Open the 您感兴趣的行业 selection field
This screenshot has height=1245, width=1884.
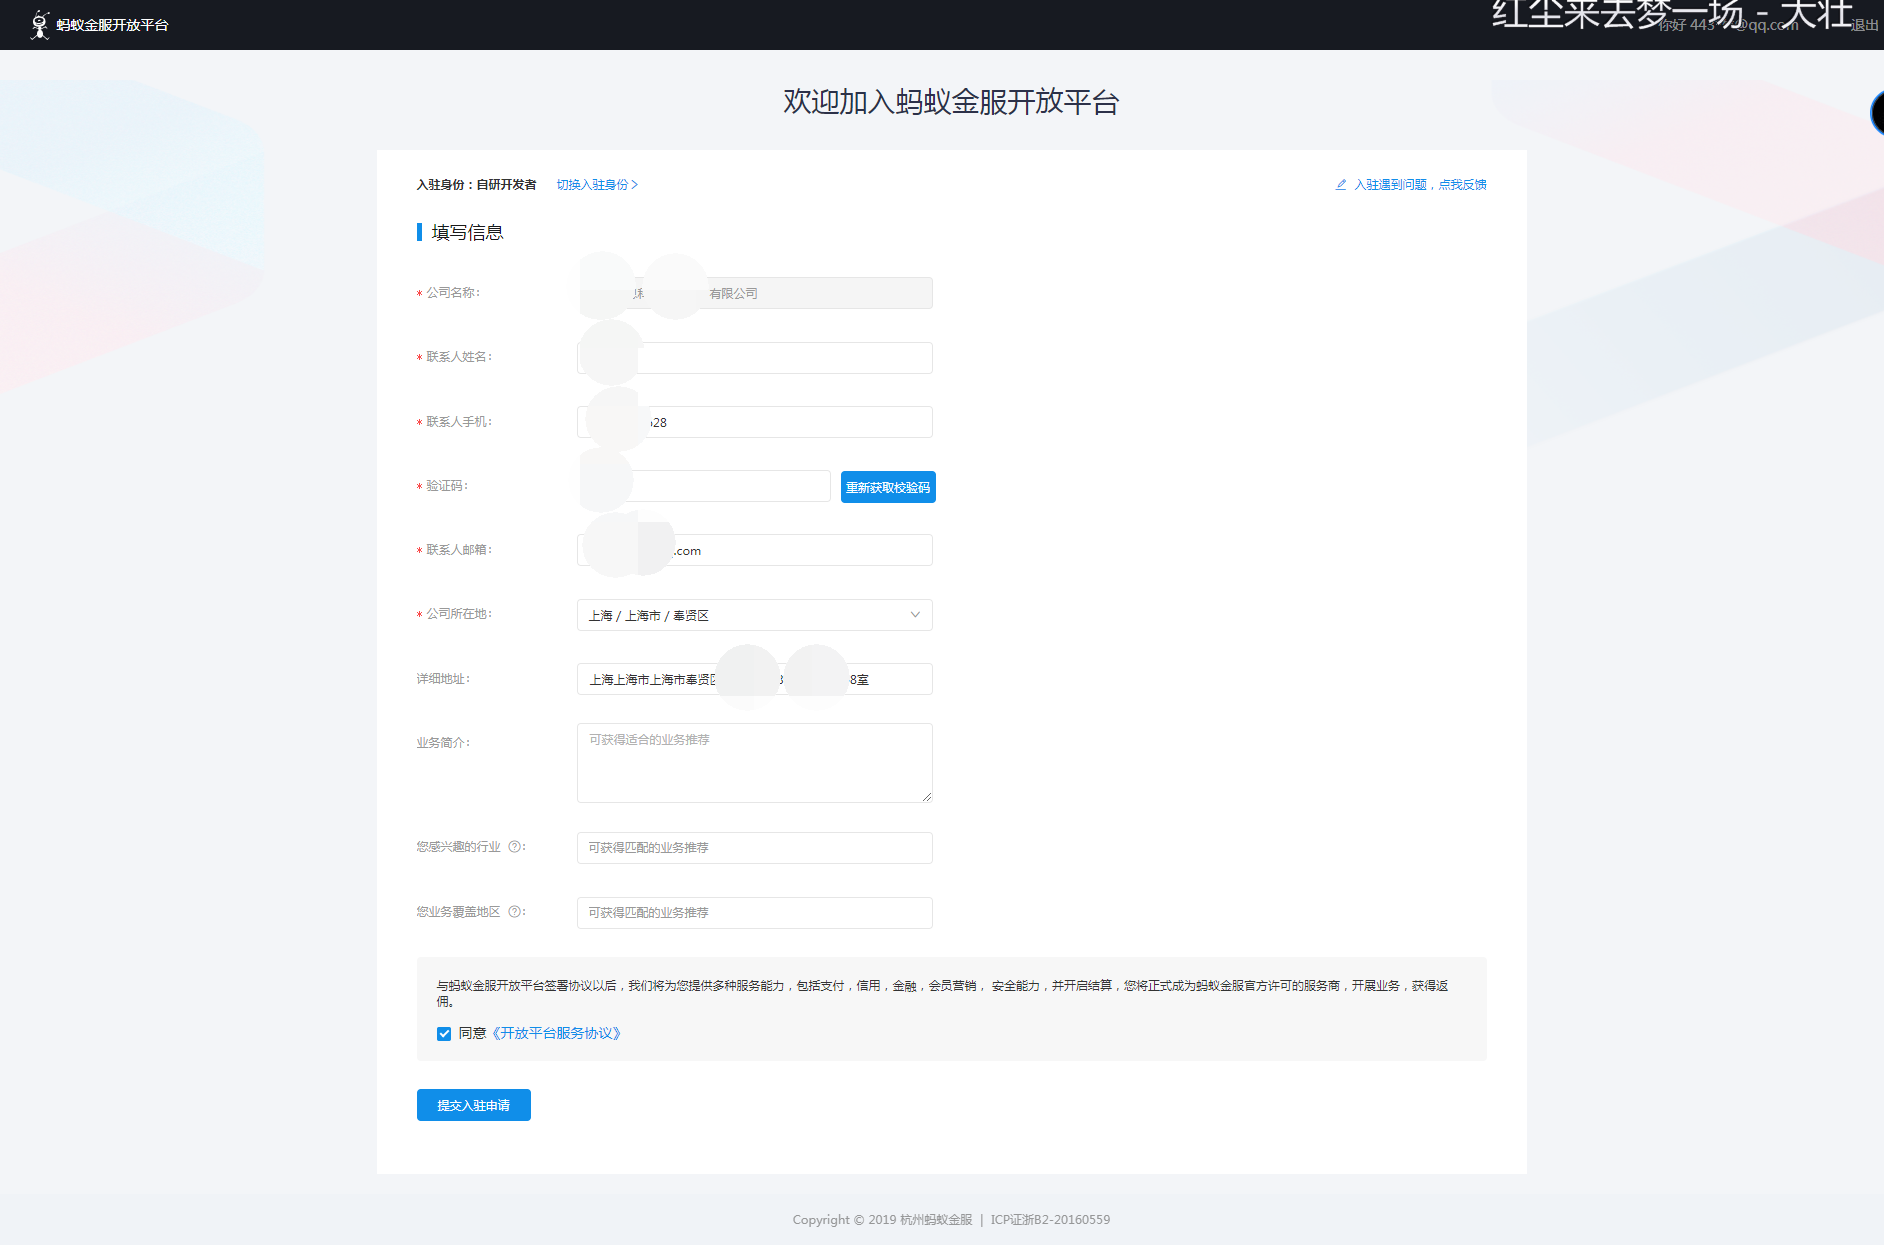[755, 848]
